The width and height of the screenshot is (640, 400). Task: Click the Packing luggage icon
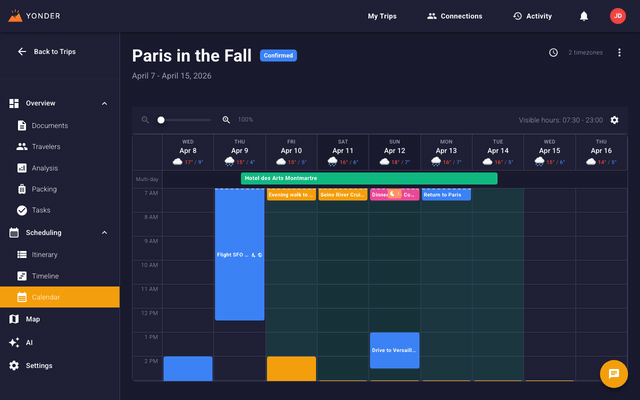22,189
